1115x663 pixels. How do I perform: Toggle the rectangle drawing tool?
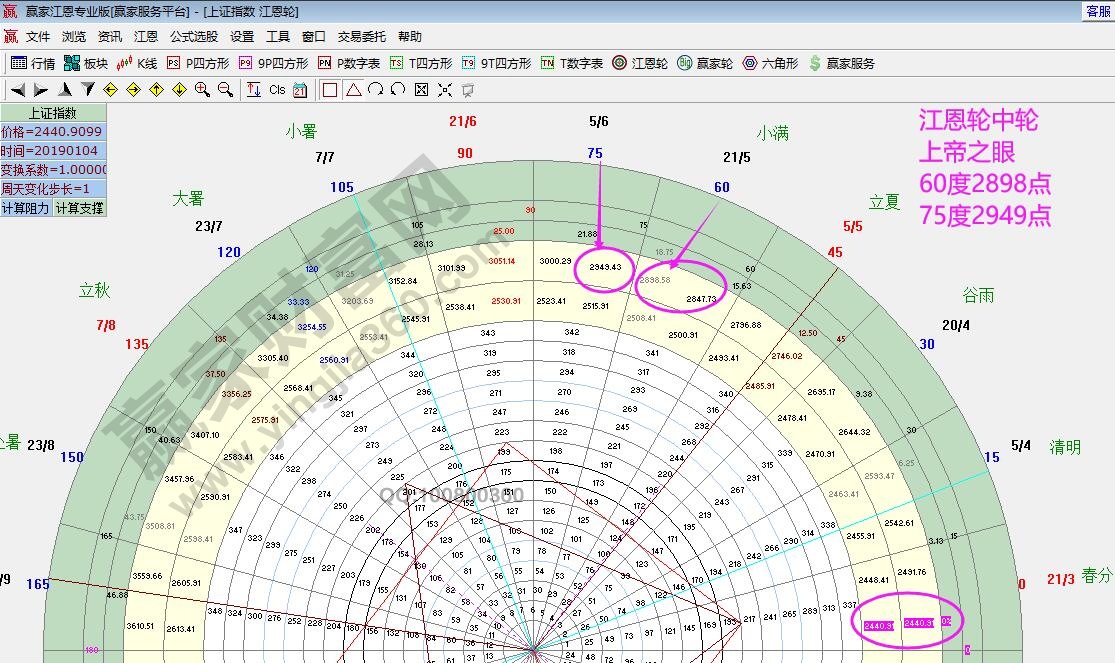330,89
